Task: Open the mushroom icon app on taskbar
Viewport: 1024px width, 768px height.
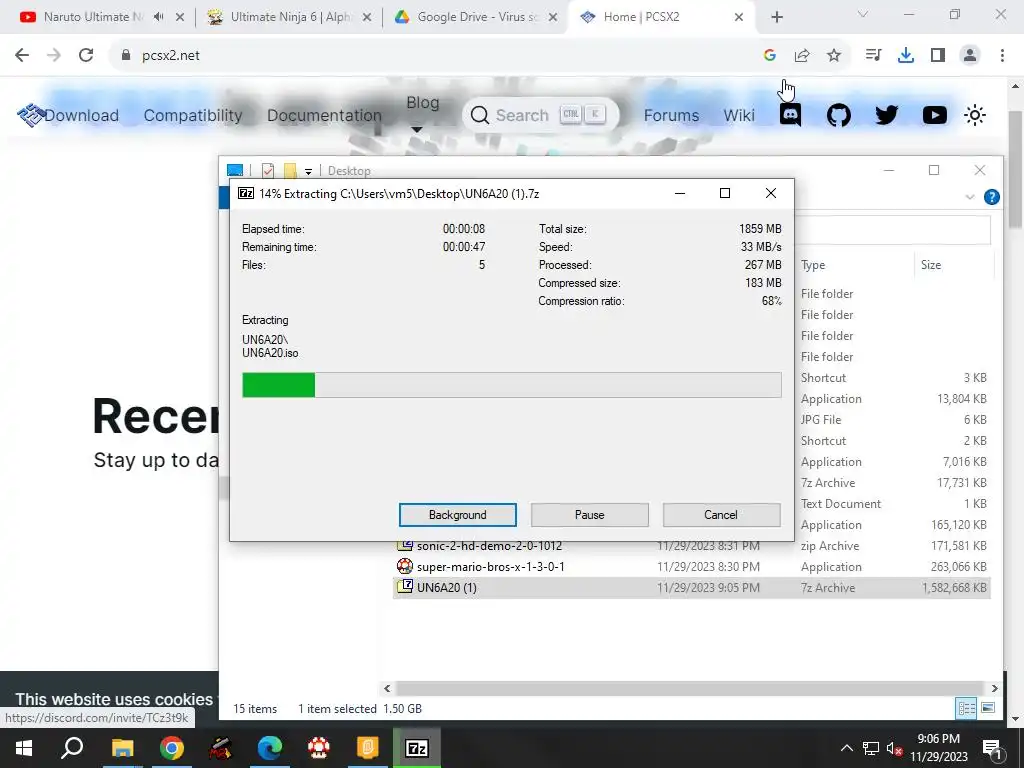Action: pos(319,748)
